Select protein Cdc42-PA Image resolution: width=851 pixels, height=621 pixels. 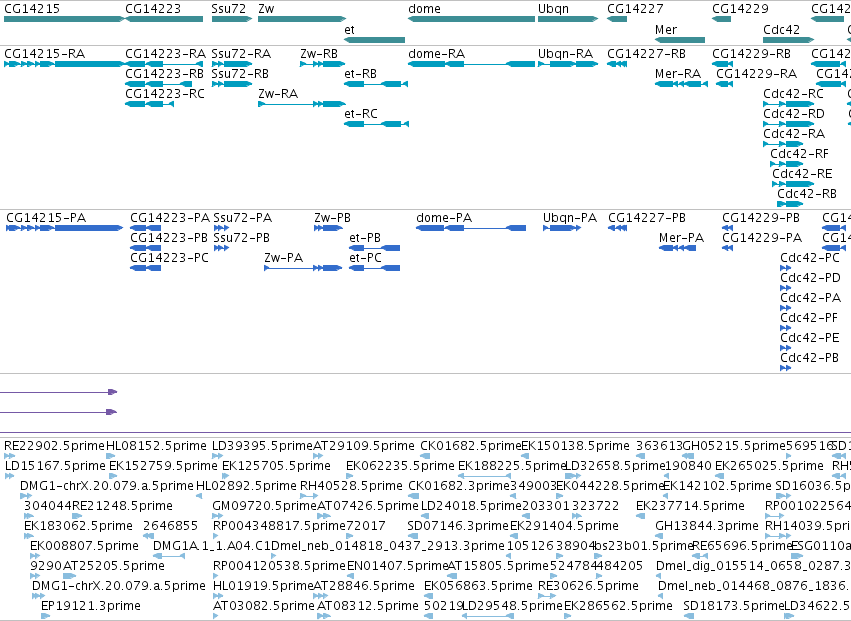coord(785,308)
